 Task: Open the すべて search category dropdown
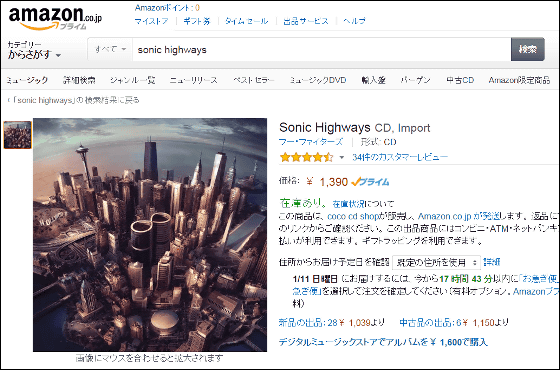pos(110,49)
